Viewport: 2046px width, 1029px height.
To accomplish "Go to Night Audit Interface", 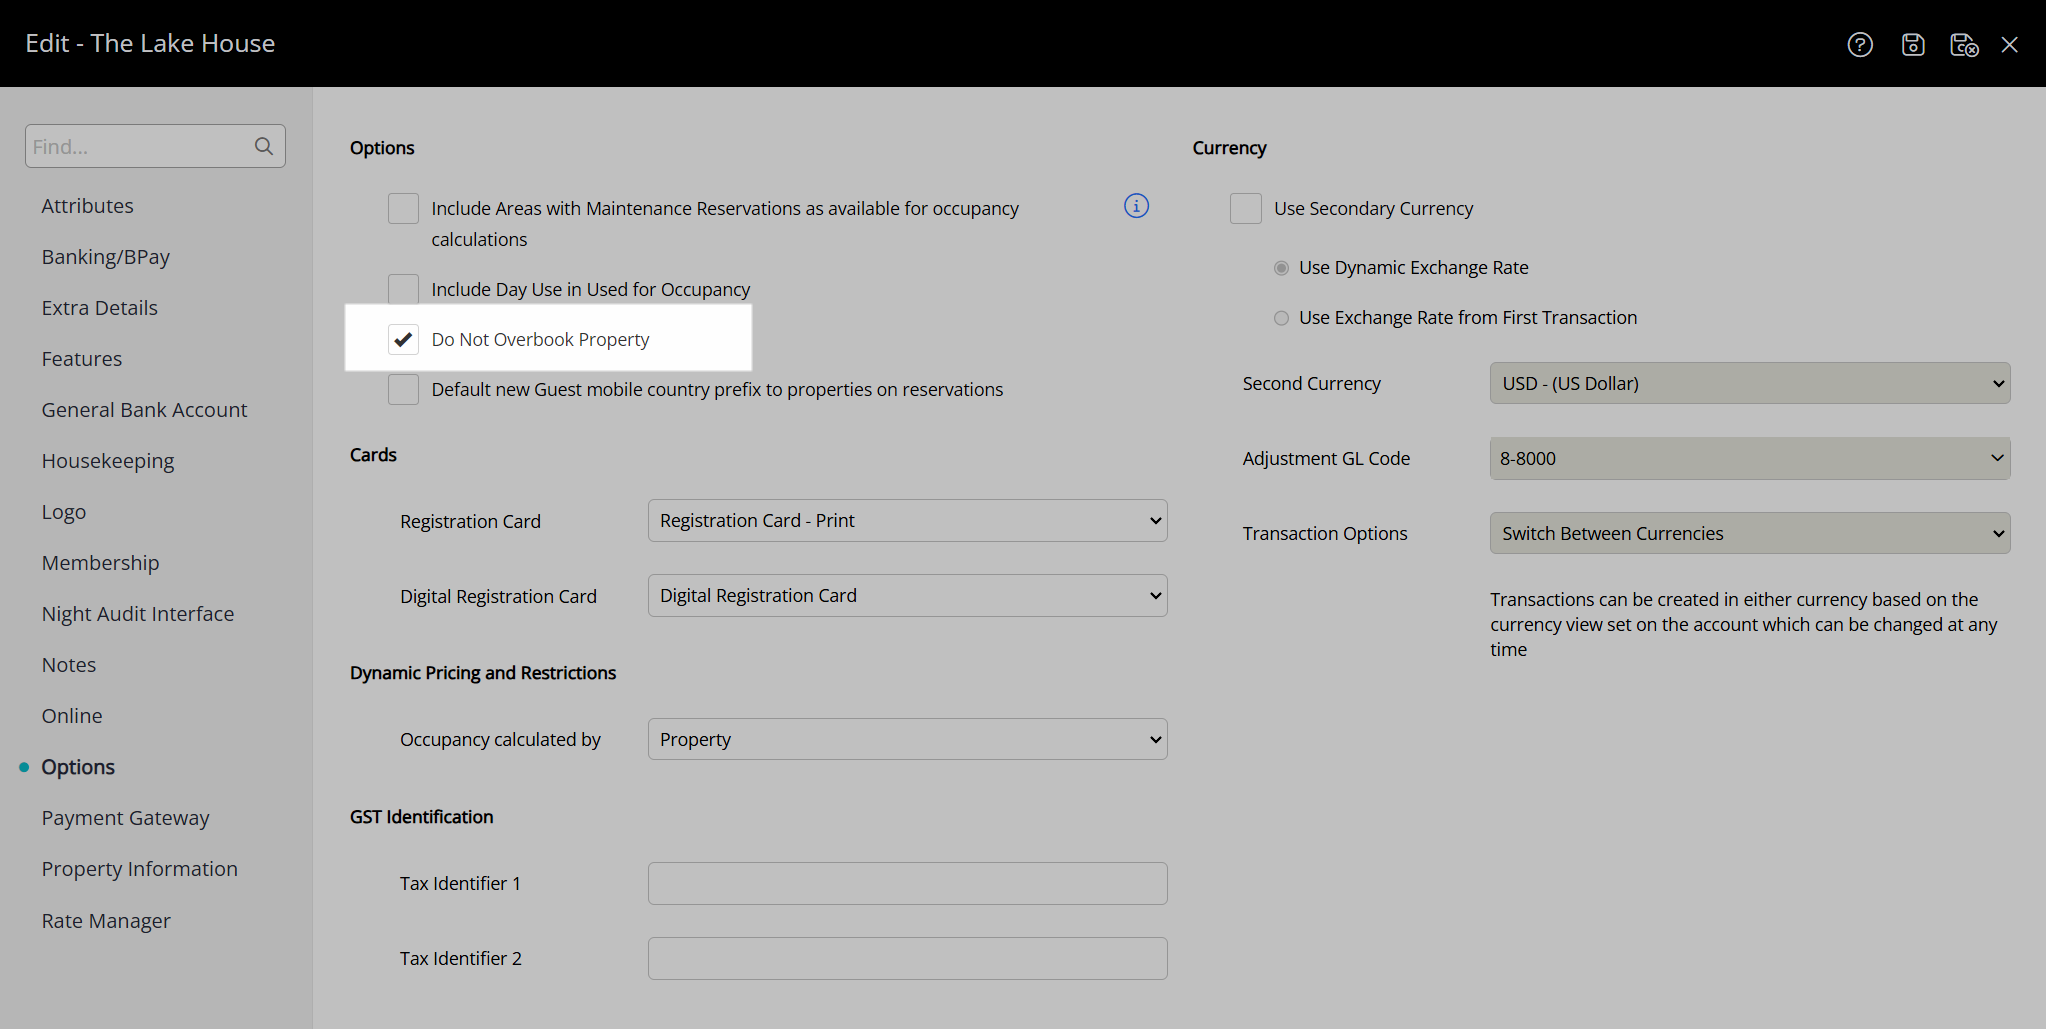I will (x=138, y=614).
